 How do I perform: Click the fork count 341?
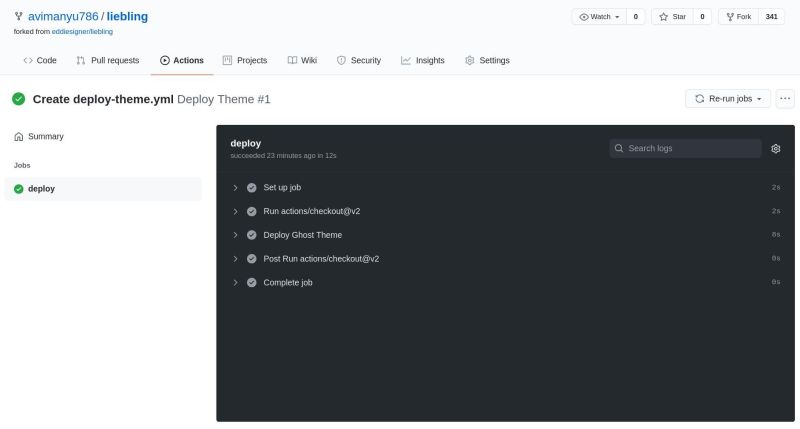coord(771,17)
